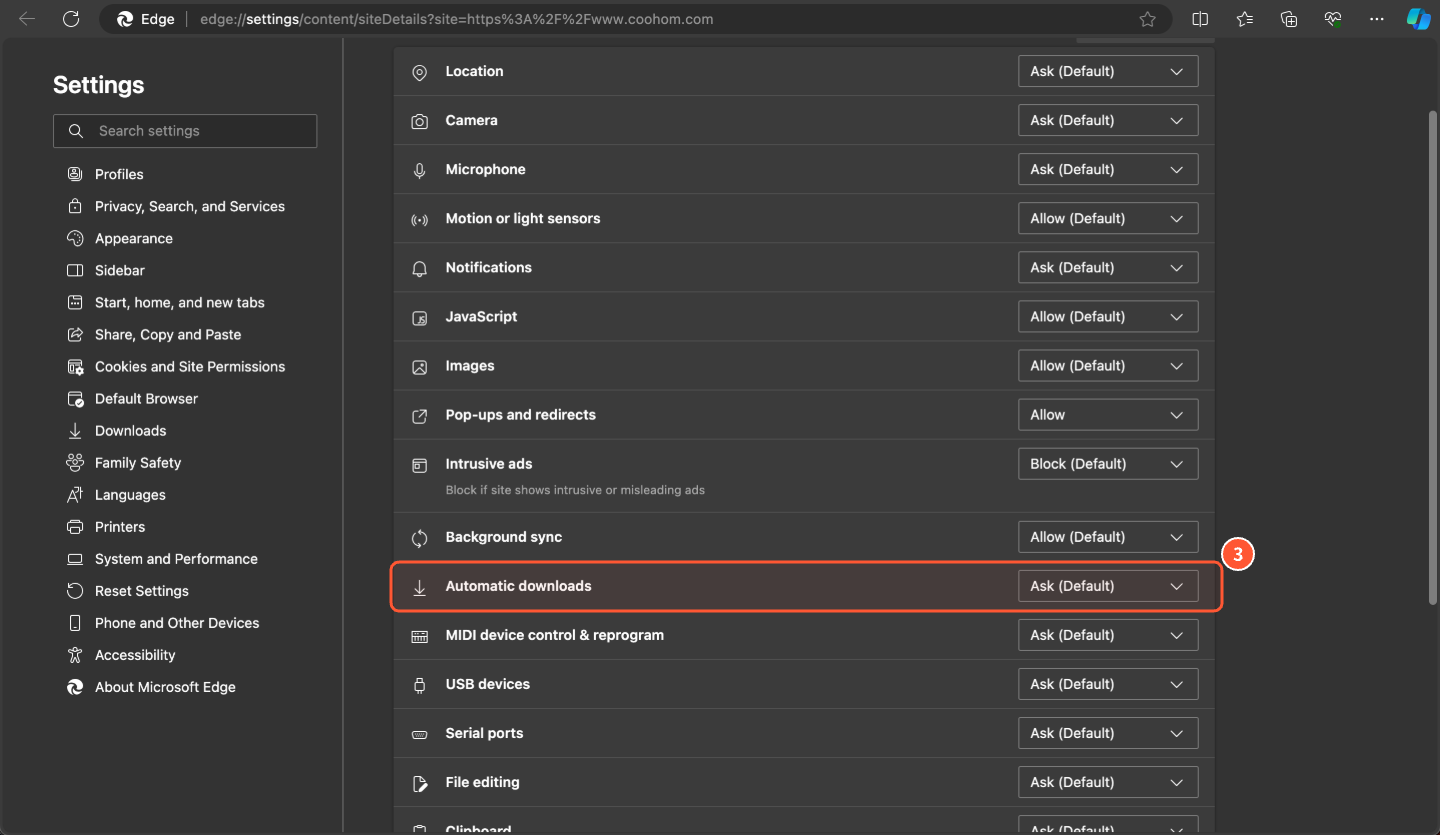The height and width of the screenshot is (835, 1446).
Task: Launch Copilot from the toolbar
Action: click(x=1418, y=19)
